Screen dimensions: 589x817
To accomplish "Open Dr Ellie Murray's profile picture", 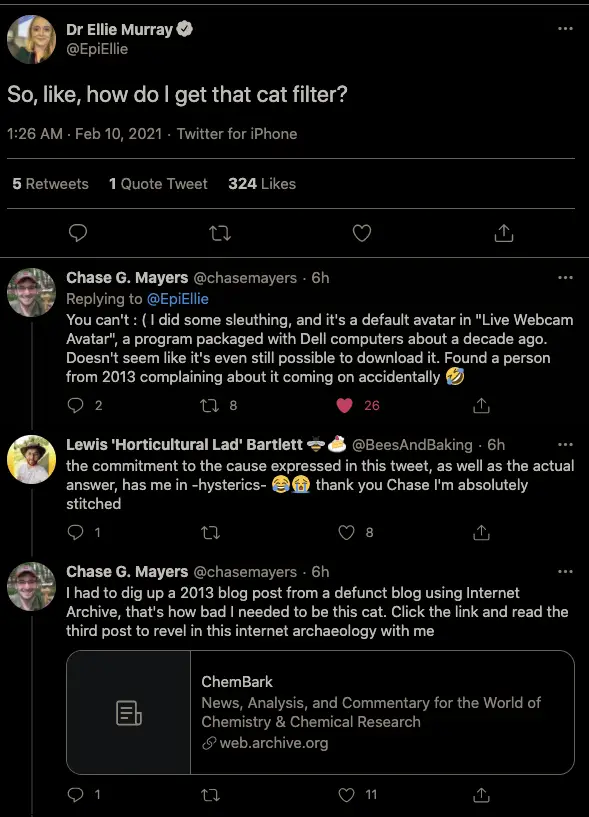I will [x=31, y=40].
